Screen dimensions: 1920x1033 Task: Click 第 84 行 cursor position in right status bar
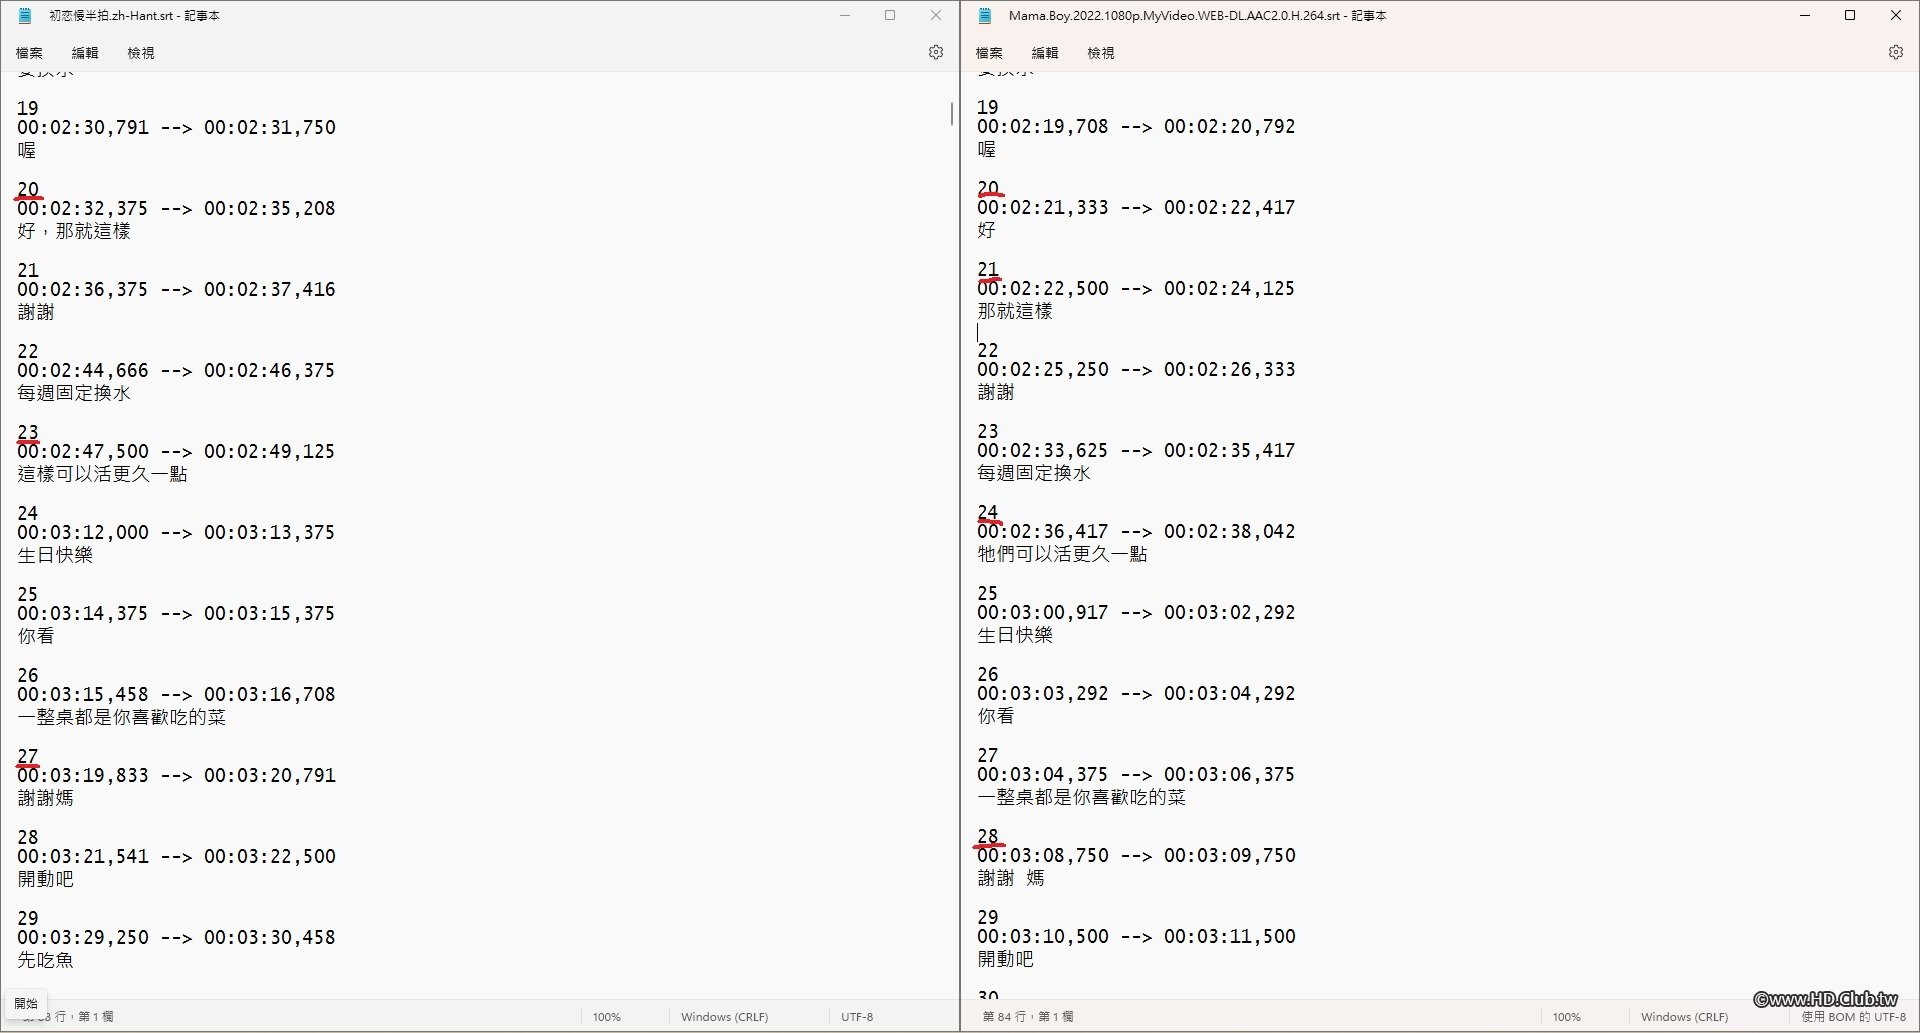tap(1028, 1017)
